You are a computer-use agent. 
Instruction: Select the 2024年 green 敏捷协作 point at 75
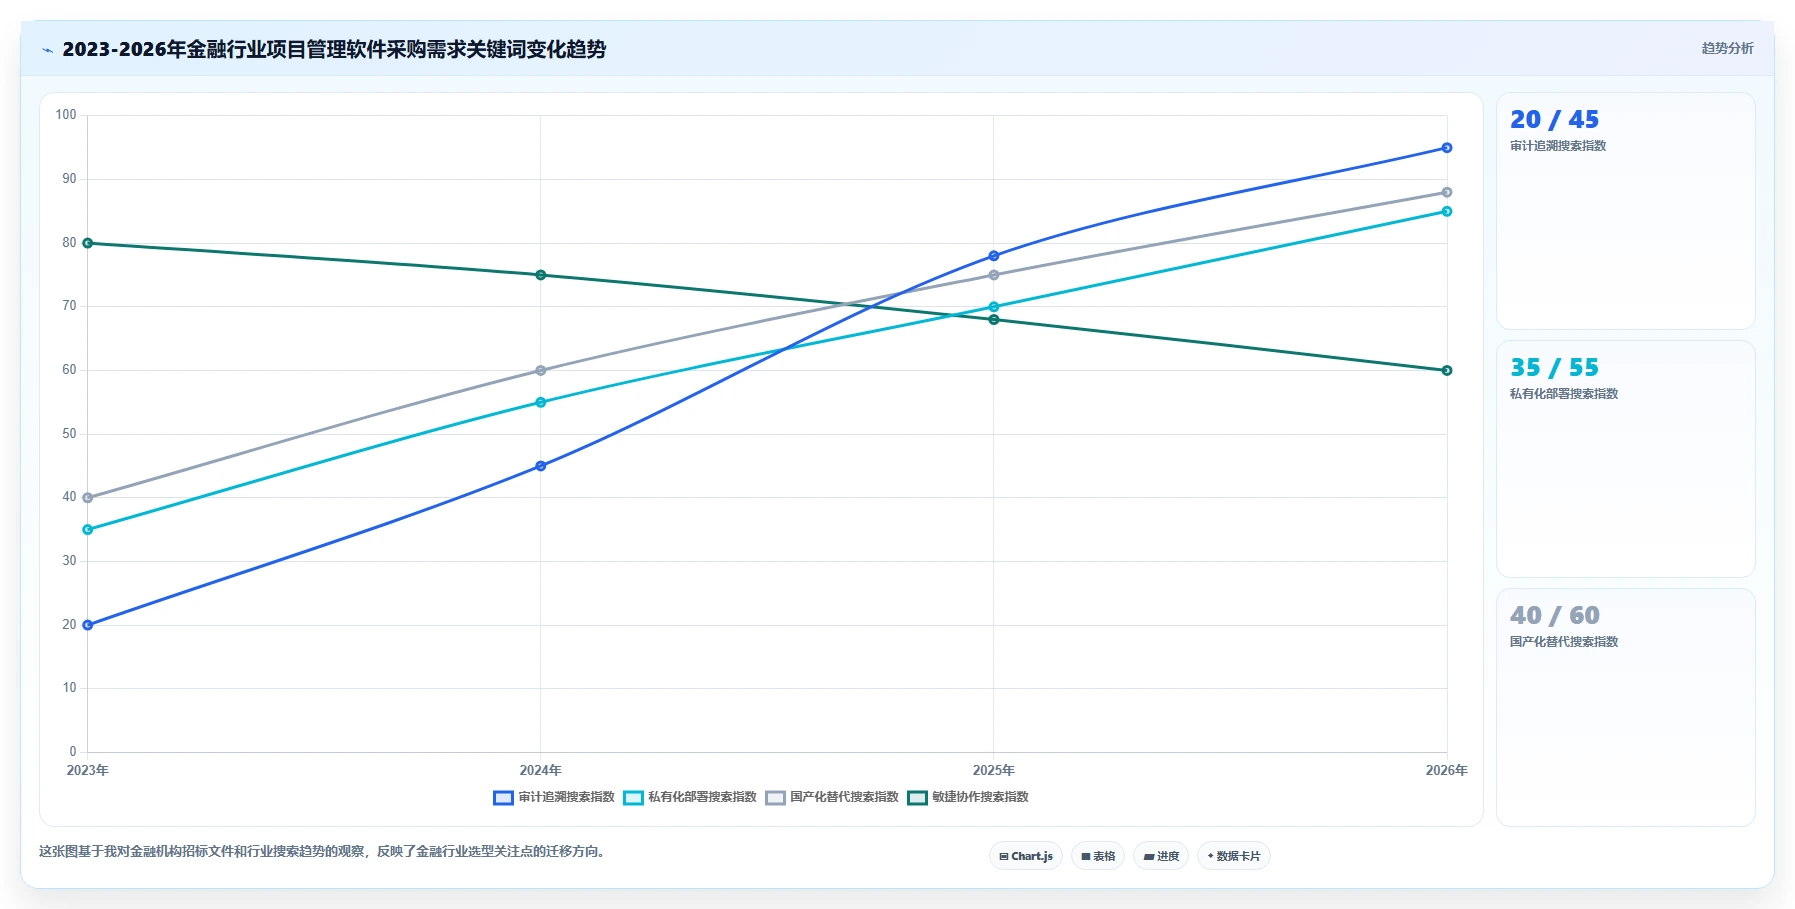(x=541, y=275)
